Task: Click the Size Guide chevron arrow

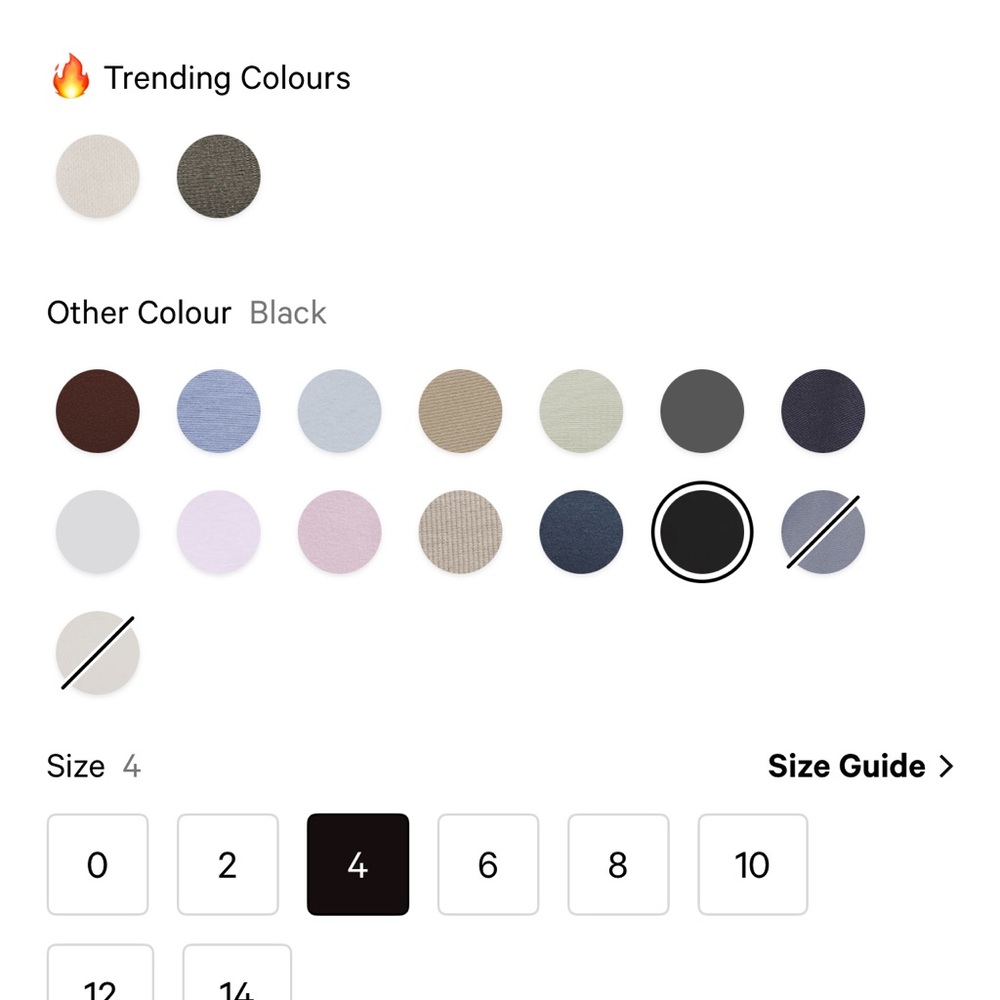Action: pos(946,766)
